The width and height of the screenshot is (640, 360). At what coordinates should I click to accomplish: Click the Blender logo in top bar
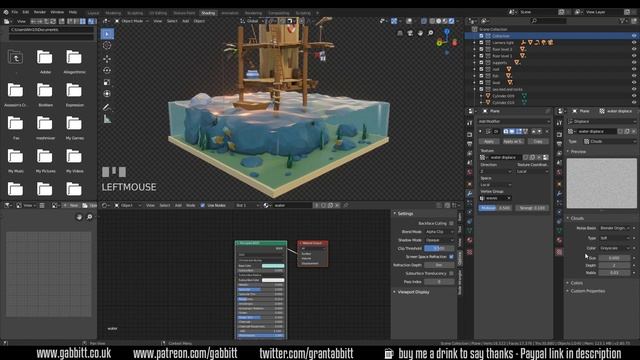point(6,12)
